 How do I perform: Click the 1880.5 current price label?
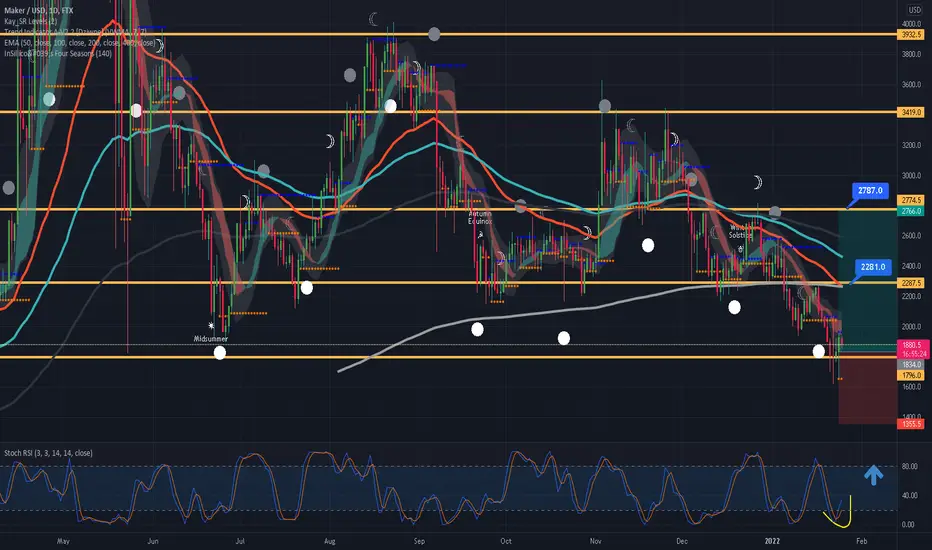(912, 345)
